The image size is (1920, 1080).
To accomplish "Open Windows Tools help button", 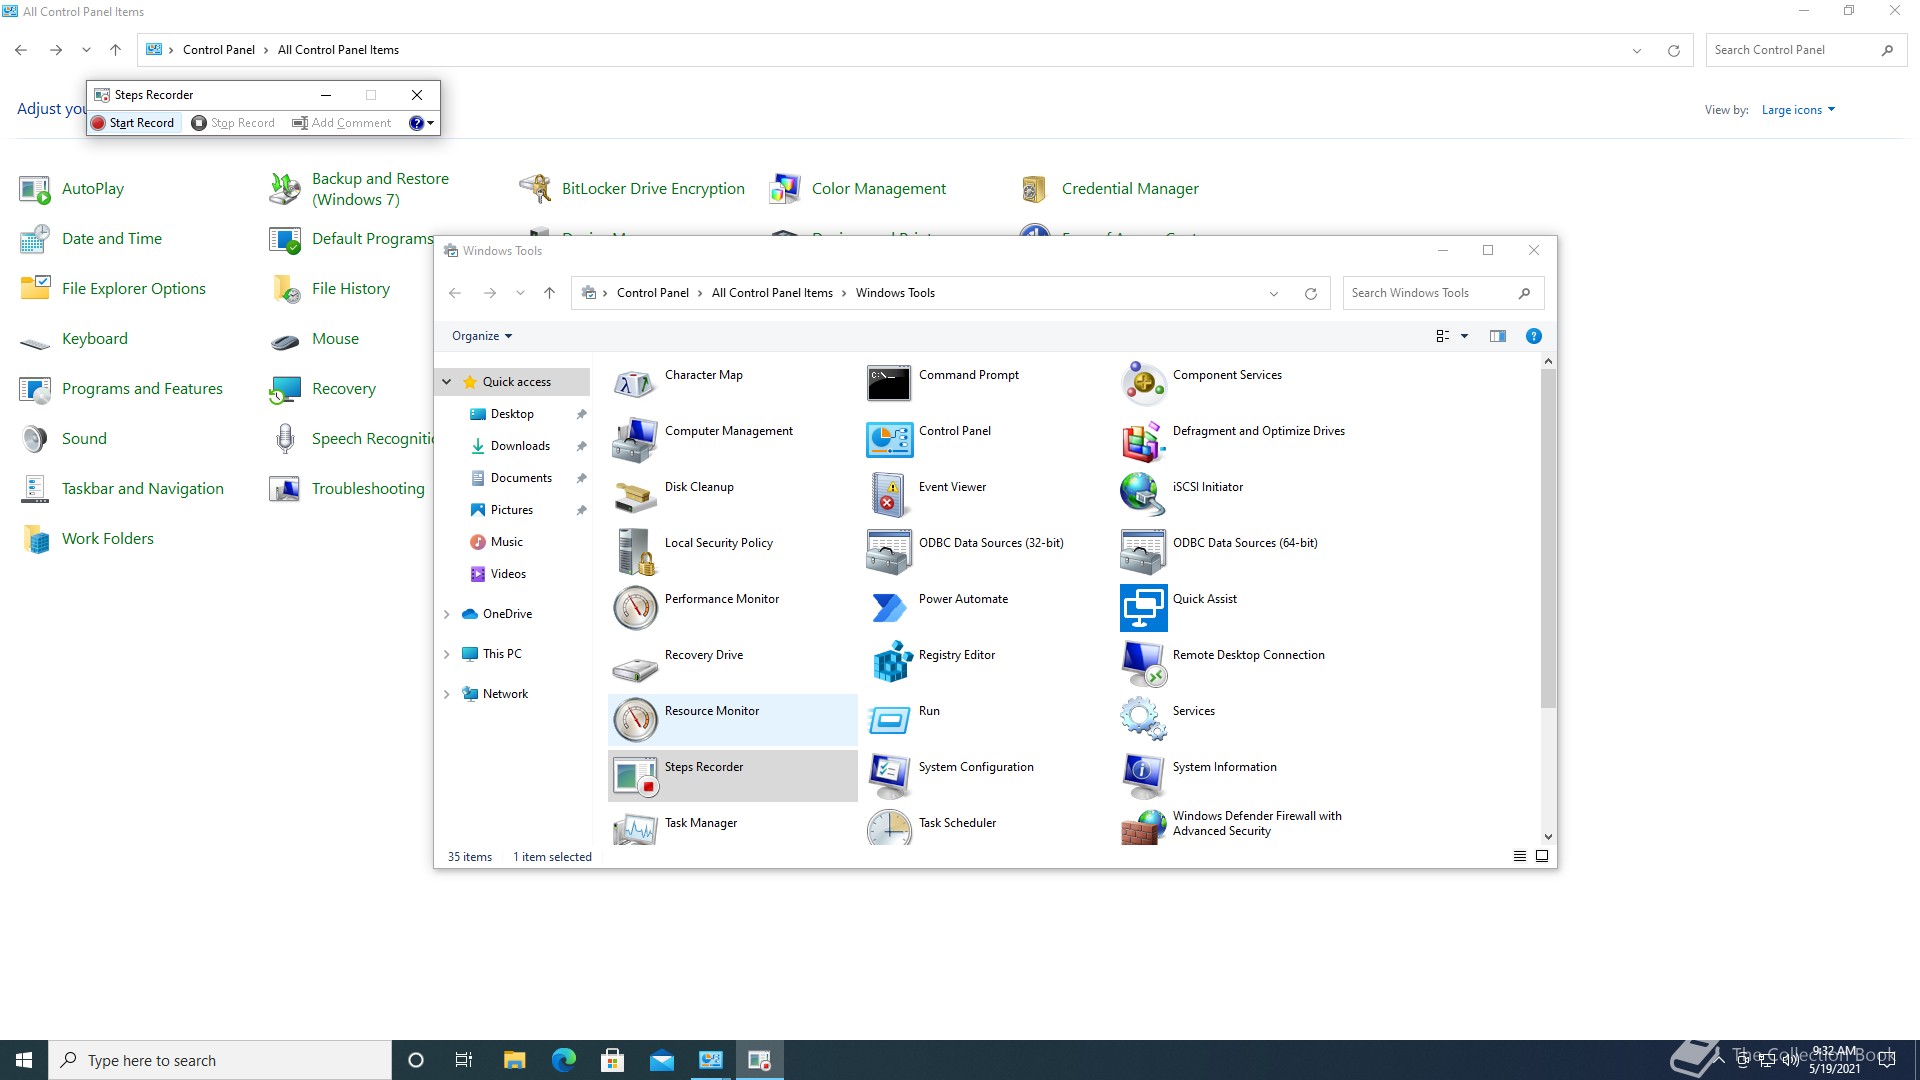I will (1533, 336).
